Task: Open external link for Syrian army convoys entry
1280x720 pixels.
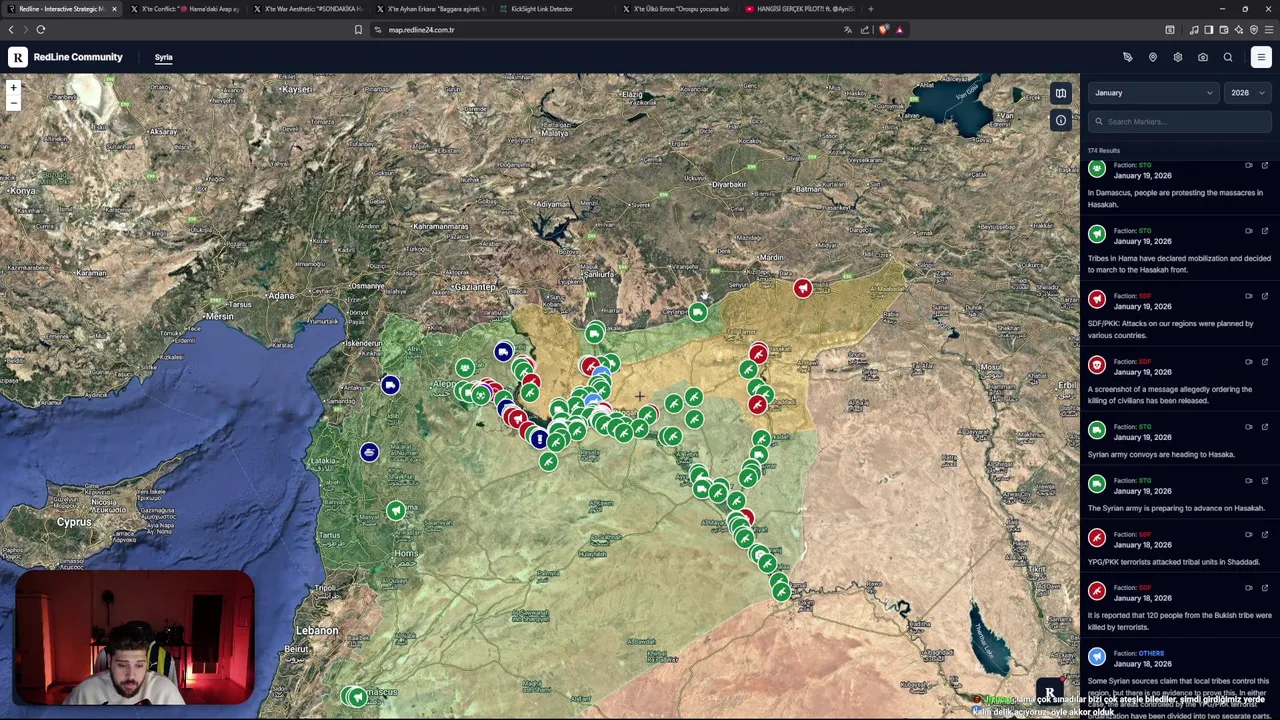Action: point(1265,427)
